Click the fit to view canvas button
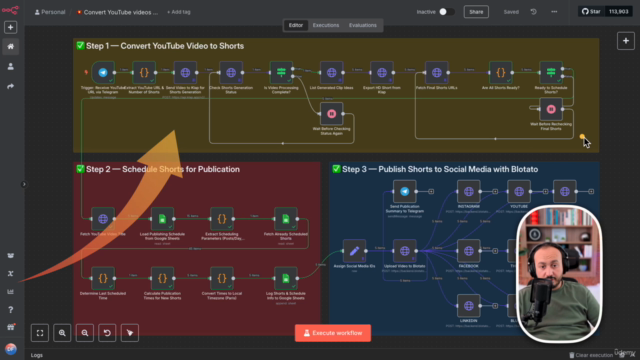 pyautogui.click(x=40, y=333)
